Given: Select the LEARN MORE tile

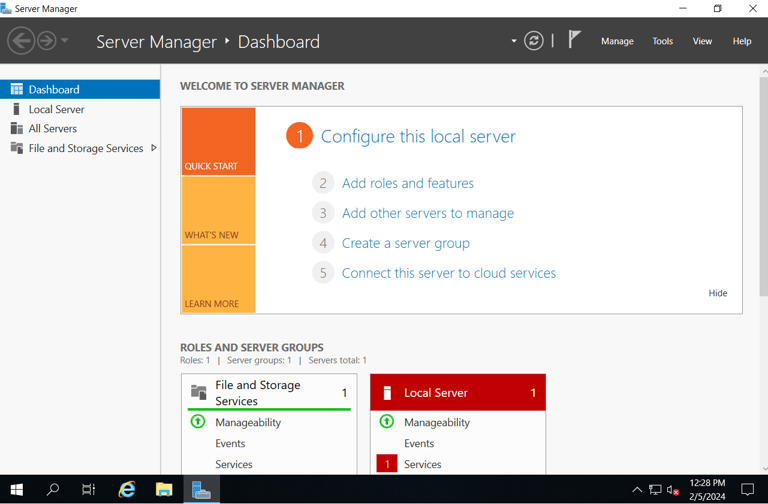Looking at the screenshot, I should [x=218, y=279].
